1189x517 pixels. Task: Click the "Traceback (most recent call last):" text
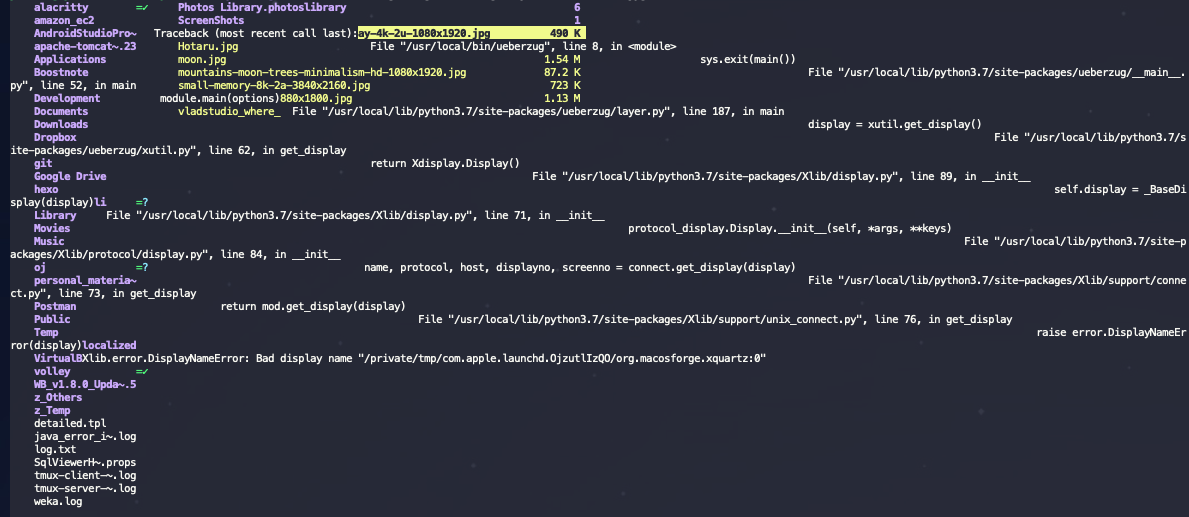pos(256,33)
